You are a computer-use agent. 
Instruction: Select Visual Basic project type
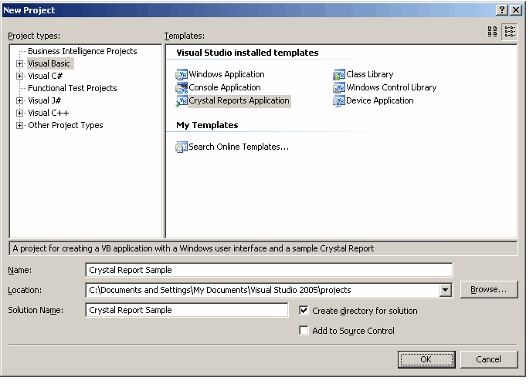(x=49, y=63)
